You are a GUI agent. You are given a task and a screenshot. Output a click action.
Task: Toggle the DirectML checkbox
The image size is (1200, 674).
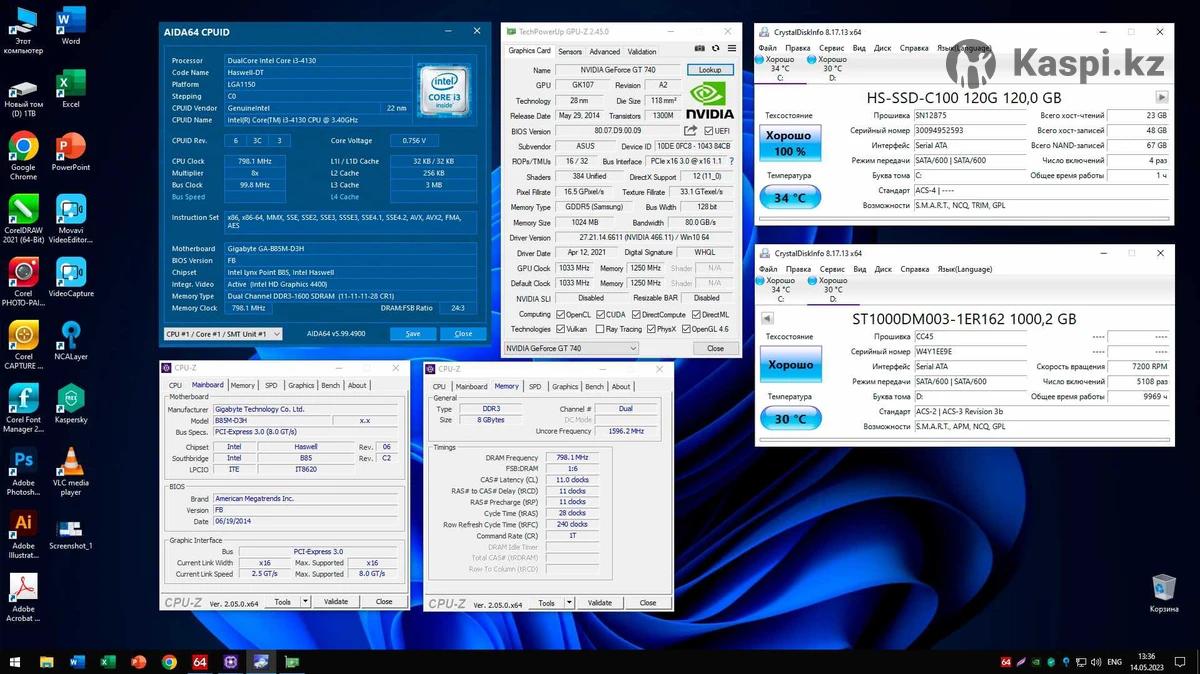(x=695, y=314)
